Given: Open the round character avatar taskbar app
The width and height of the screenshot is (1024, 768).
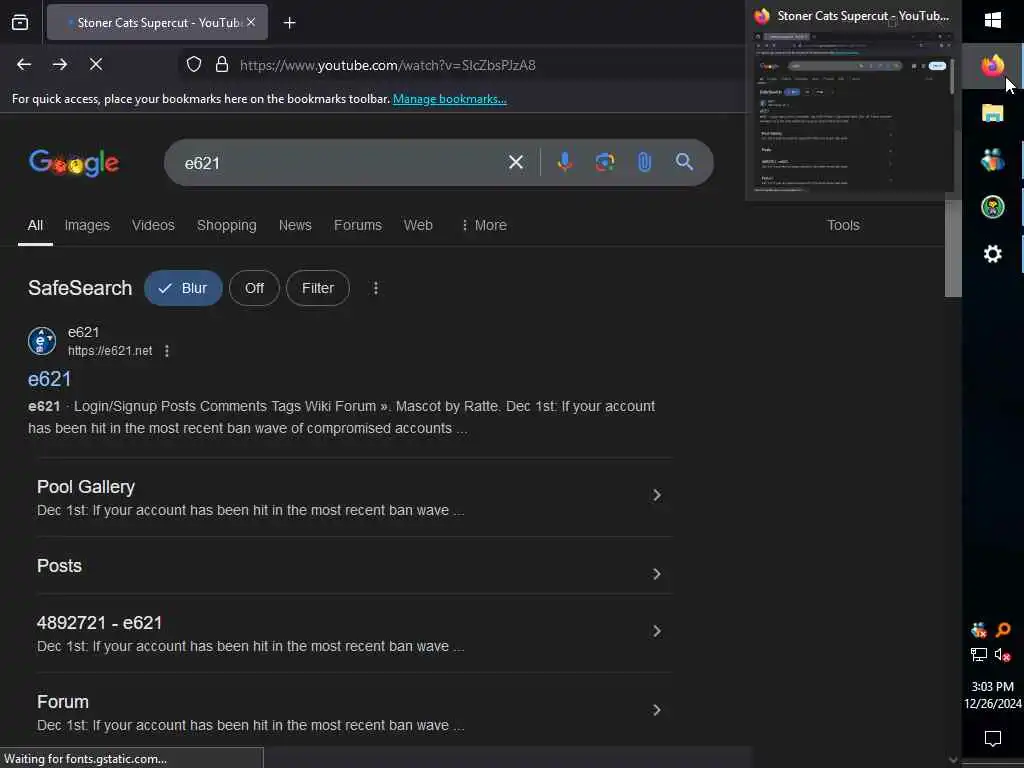Looking at the screenshot, I should coord(993,207).
